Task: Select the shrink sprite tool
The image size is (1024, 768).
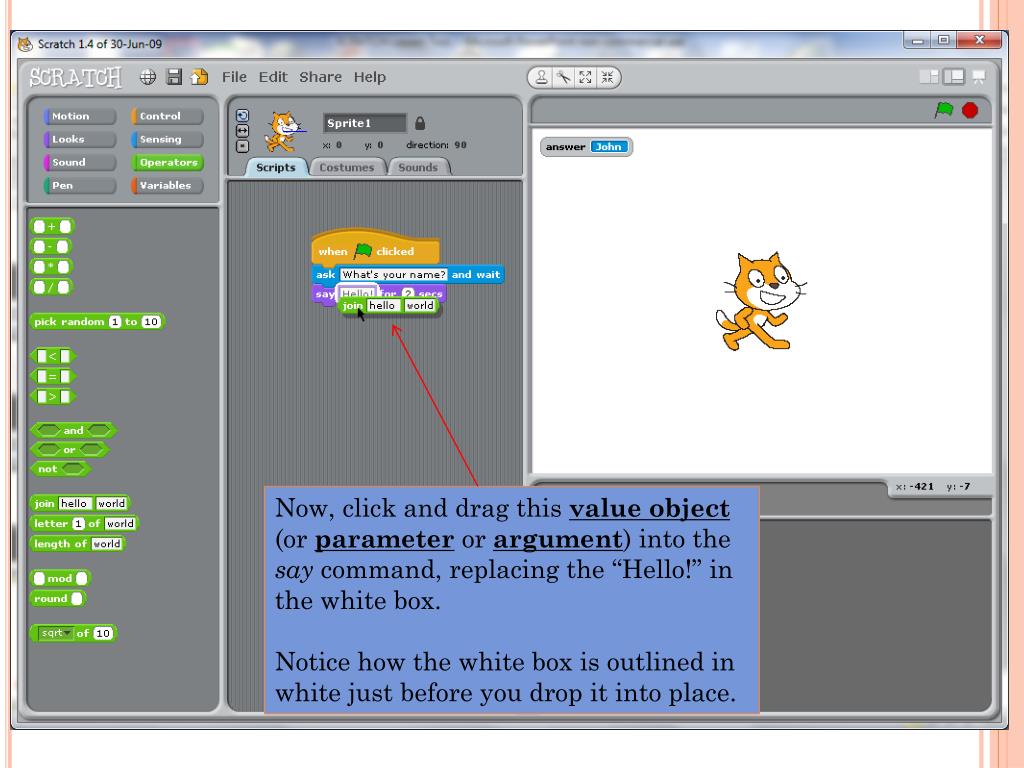Action: pyautogui.click(x=607, y=78)
